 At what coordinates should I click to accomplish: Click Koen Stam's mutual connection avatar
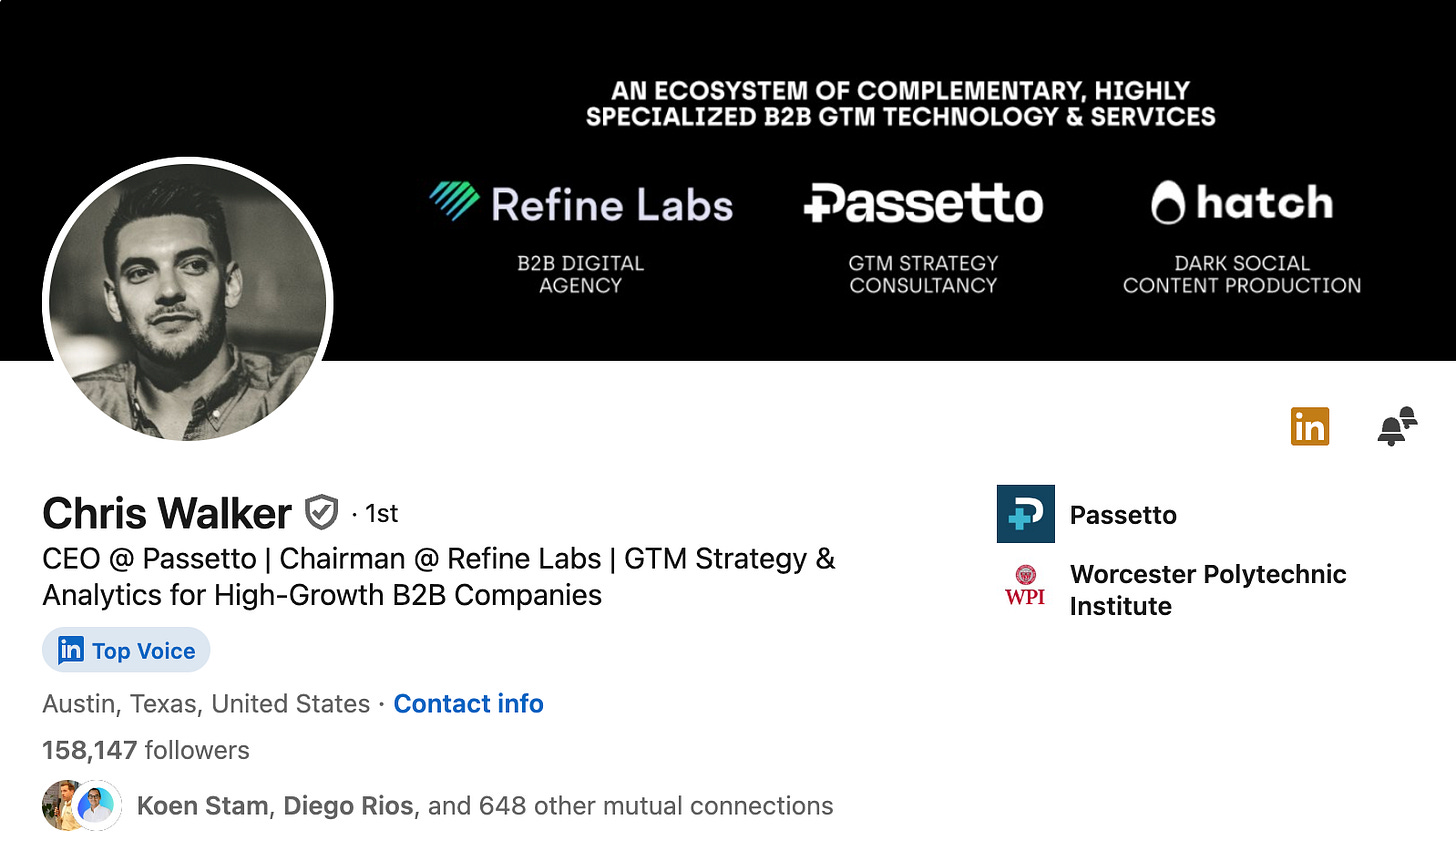[59, 805]
